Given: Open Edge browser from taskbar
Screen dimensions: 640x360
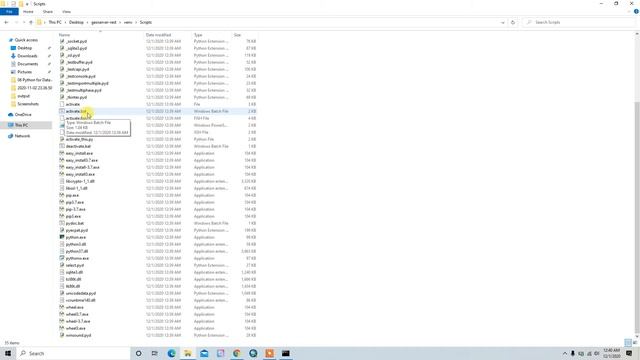Looking at the screenshot, I should 171,353.
